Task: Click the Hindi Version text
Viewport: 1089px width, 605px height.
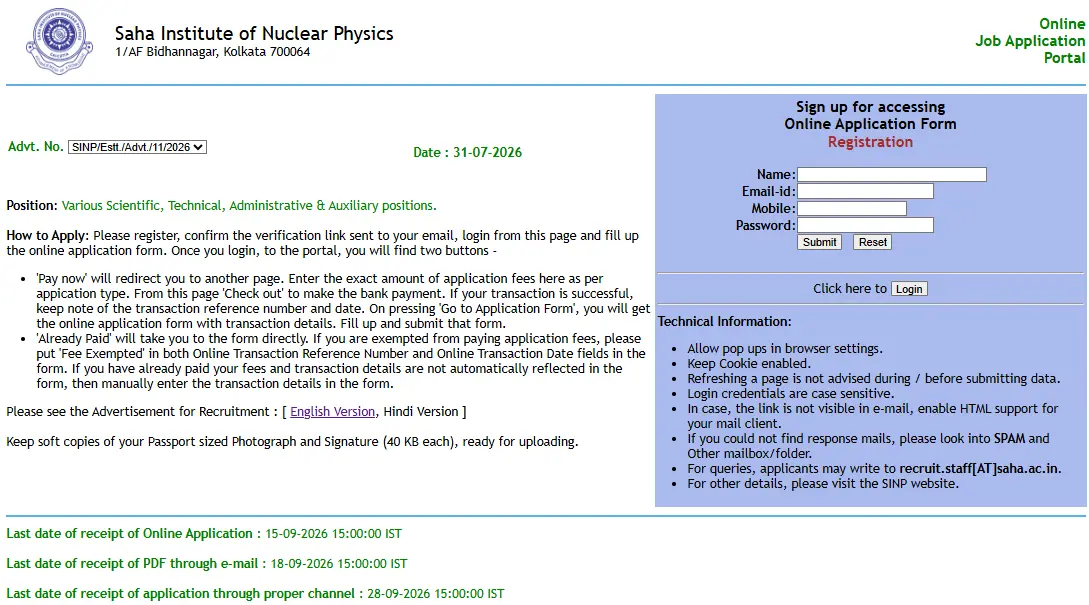Action: (421, 412)
